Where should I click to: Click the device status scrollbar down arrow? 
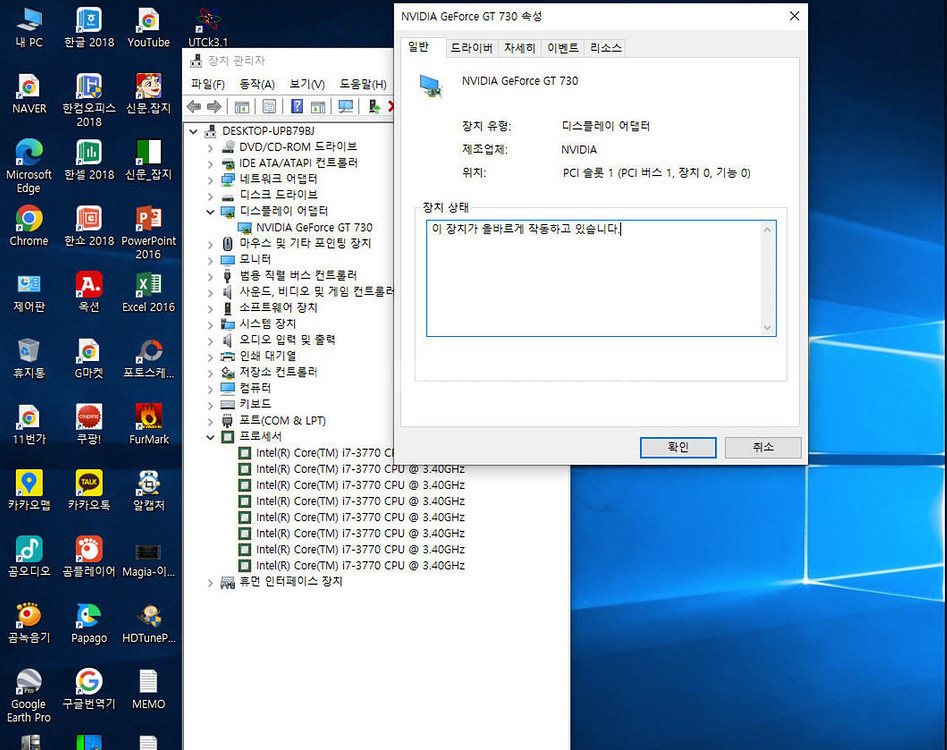coord(768,328)
